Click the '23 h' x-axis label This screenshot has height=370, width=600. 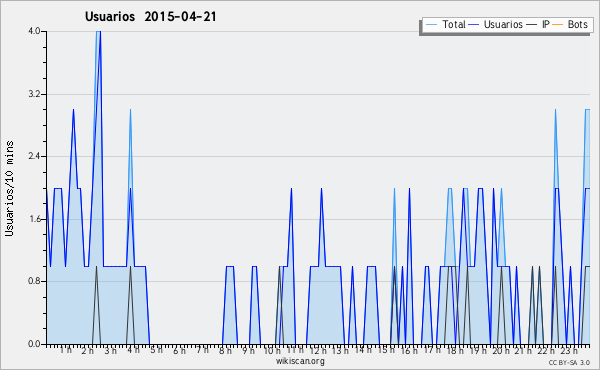(x=569, y=350)
